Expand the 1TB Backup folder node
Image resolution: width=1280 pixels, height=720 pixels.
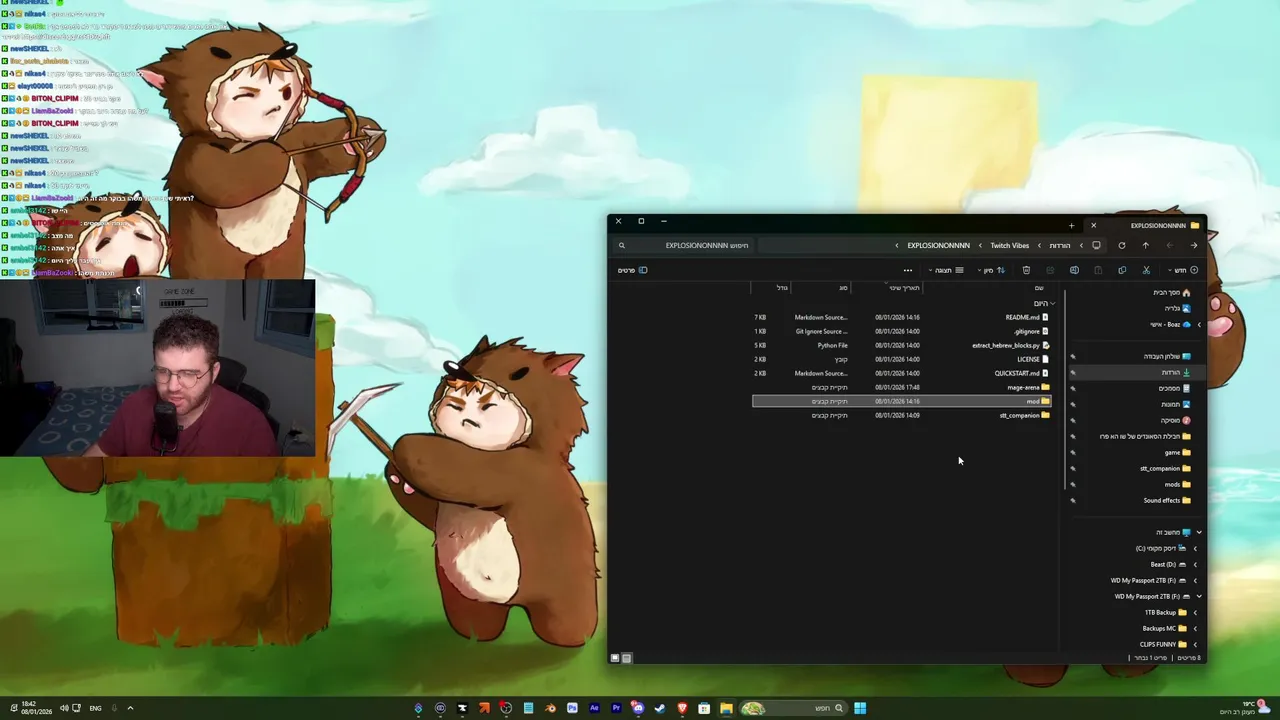point(1195,612)
